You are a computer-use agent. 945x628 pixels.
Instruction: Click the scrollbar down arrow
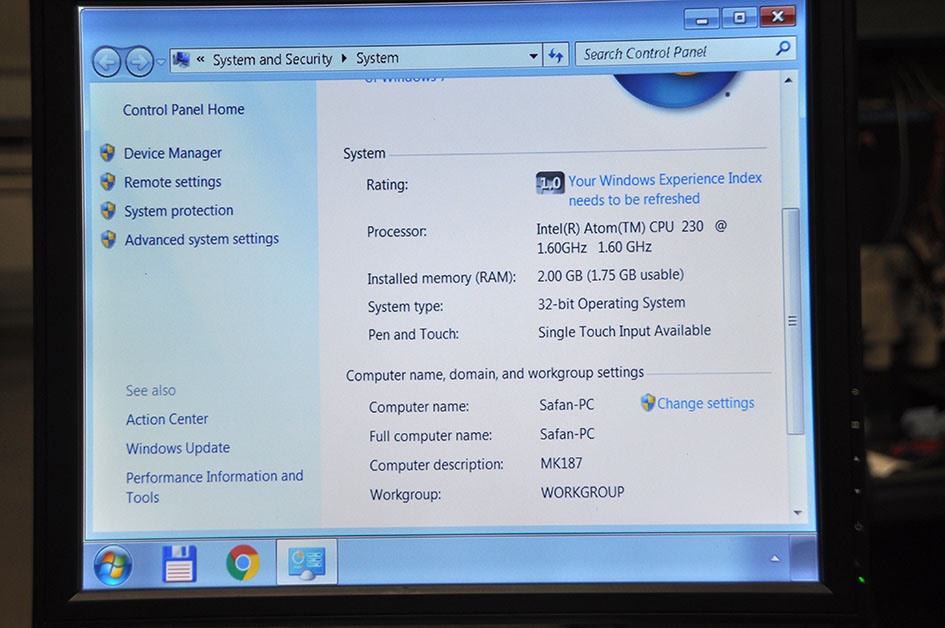point(797,513)
